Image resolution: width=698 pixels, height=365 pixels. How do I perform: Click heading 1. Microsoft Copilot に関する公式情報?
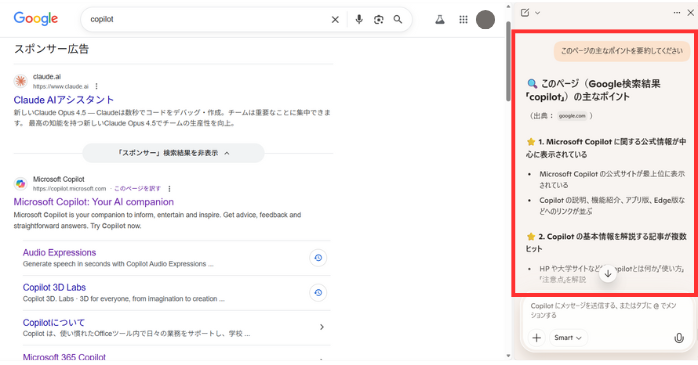pyautogui.click(x=606, y=148)
